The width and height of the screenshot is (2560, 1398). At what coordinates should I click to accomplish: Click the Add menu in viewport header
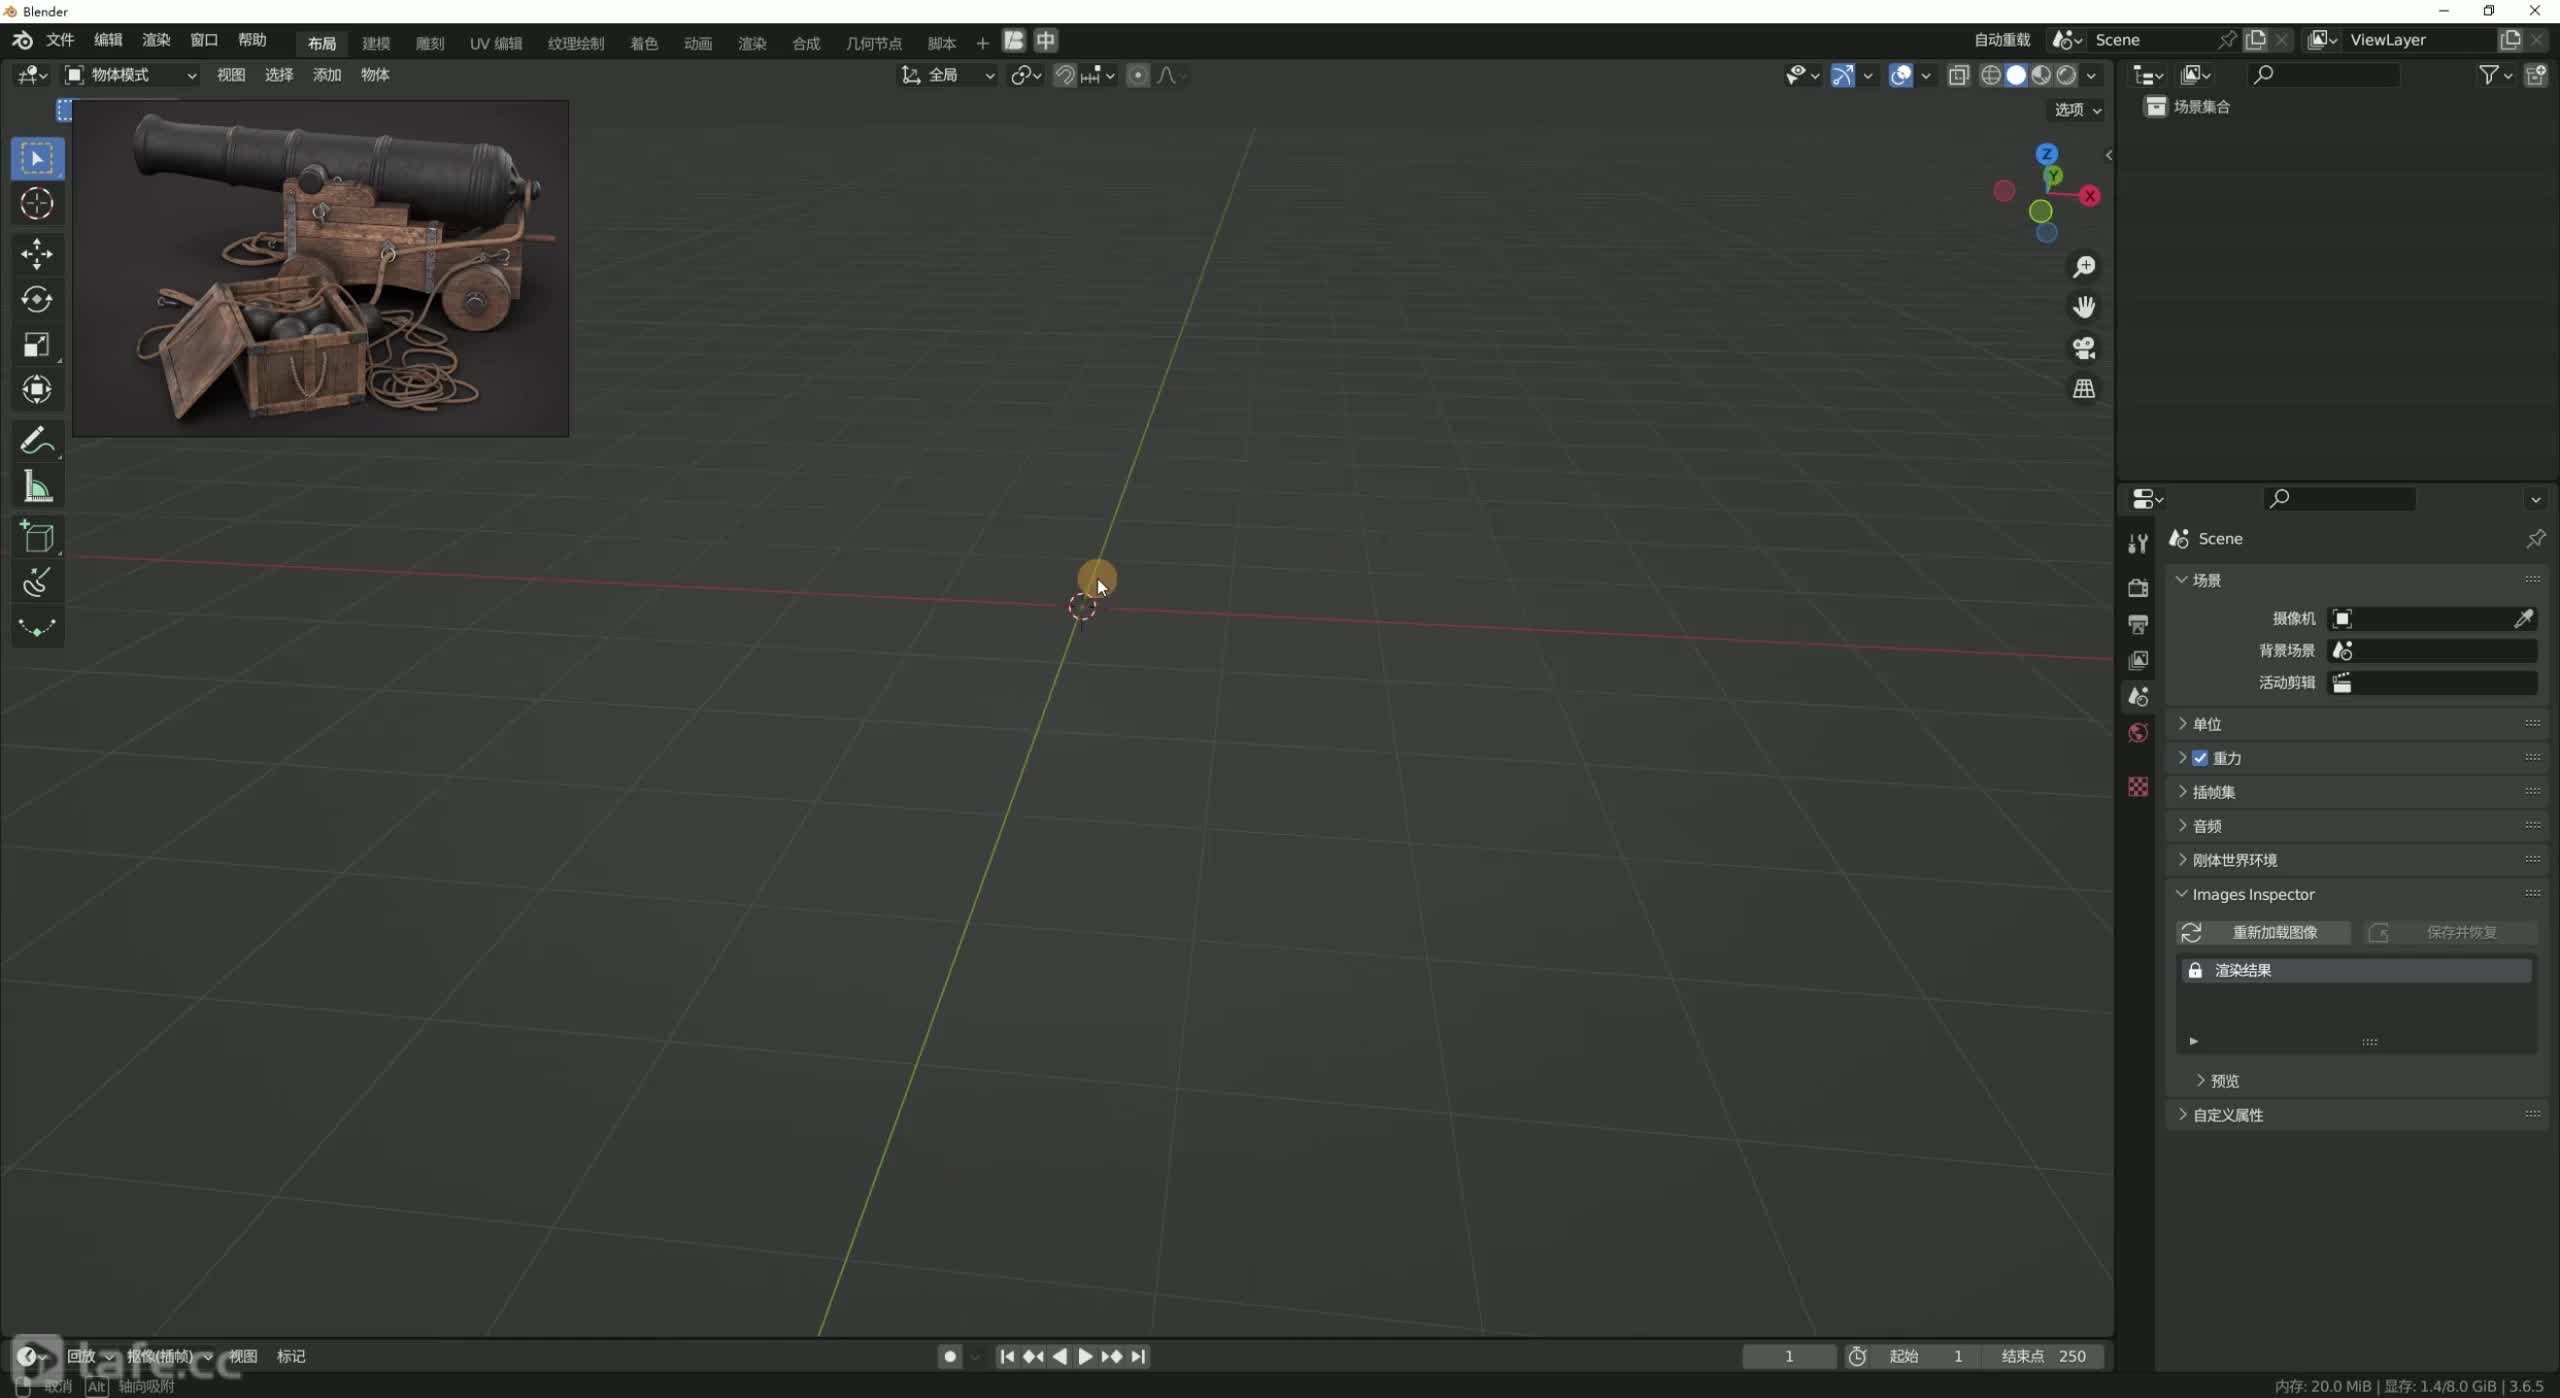pyautogui.click(x=327, y=75)
